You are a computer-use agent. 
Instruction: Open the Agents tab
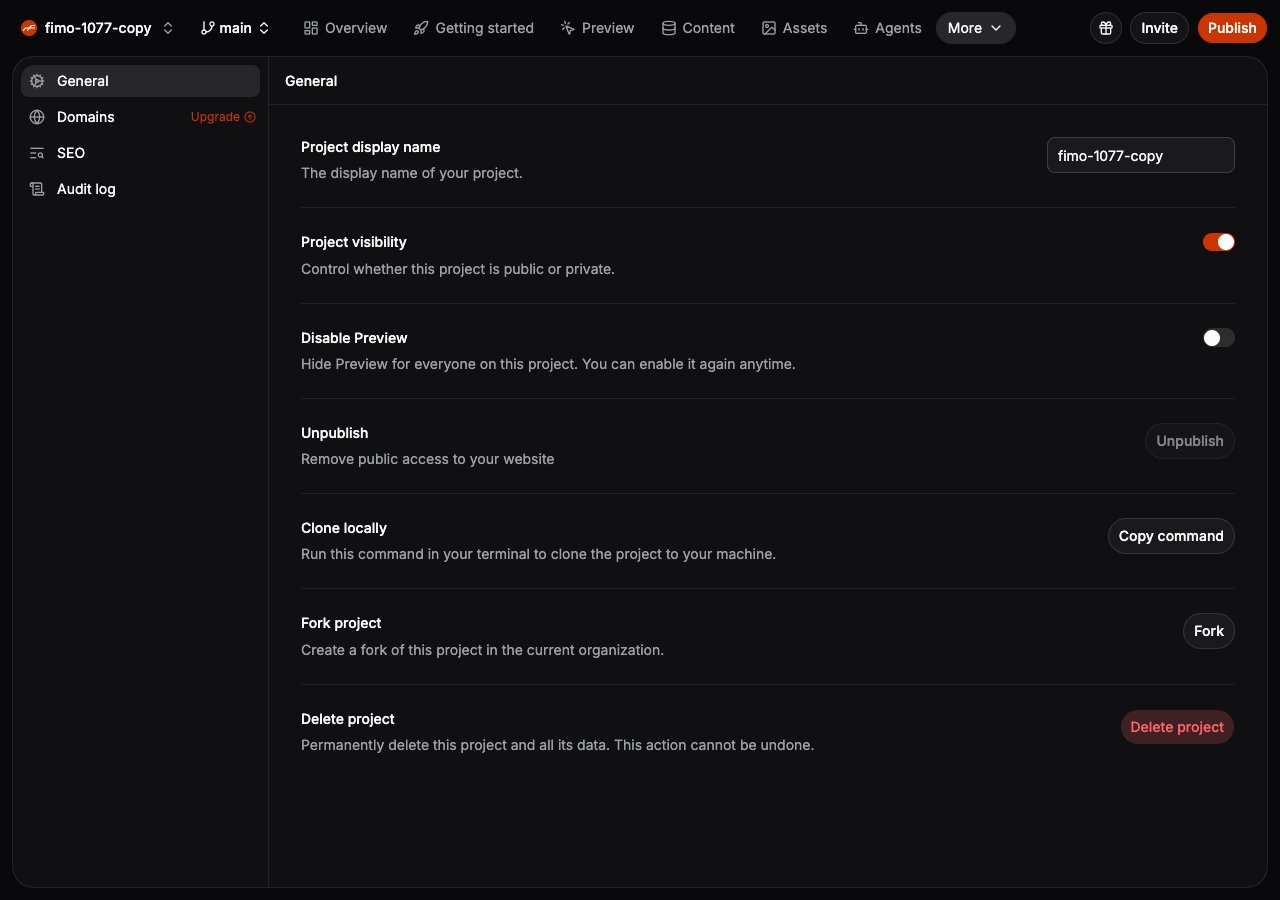887,28
